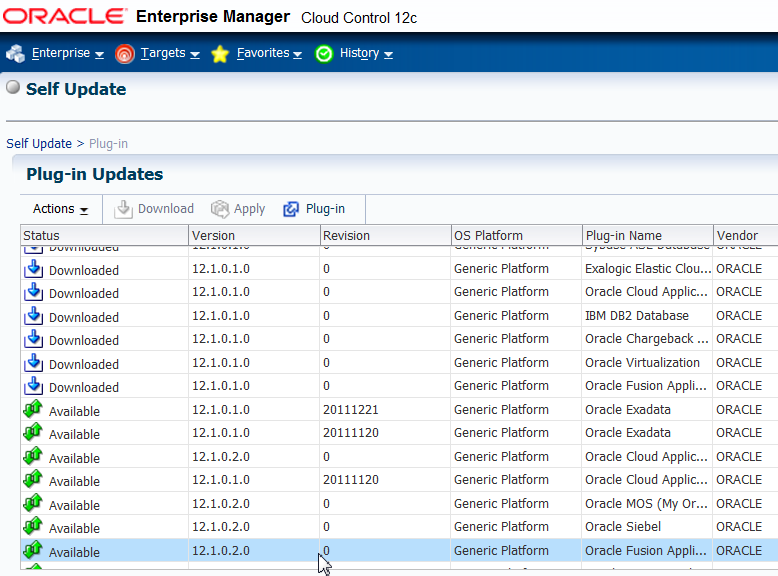778x576 pixels.
Task: Sort by the Vendor column header
Action: [x=746, y=235]
